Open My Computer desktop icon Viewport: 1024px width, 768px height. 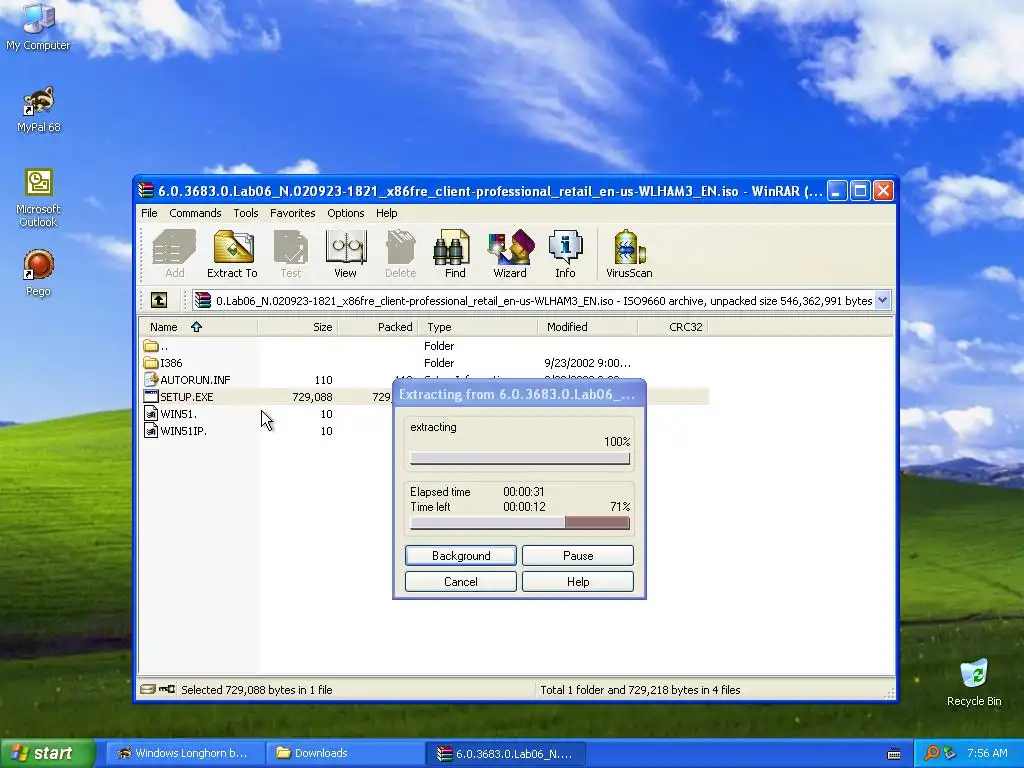pyautogui.click(x=38, y=27)
